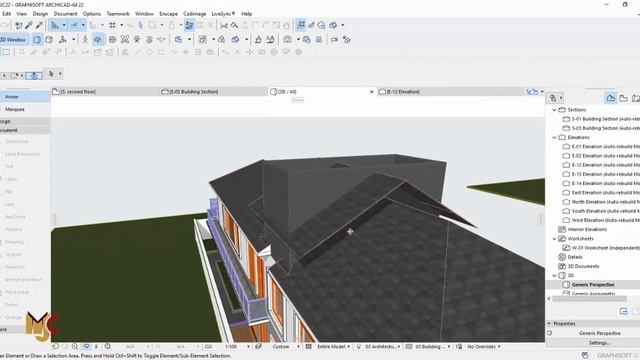Image resolution: width=640 pixels, height=360 pixels.
Task: Toggle the highlighted orbit icon
Action: point(98,40)
